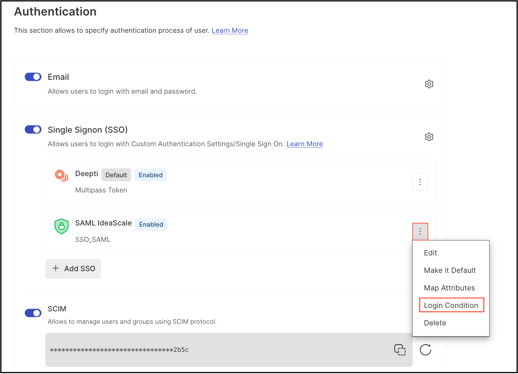
Task: Select the SSO_SAML label
Action: point(93,240)
